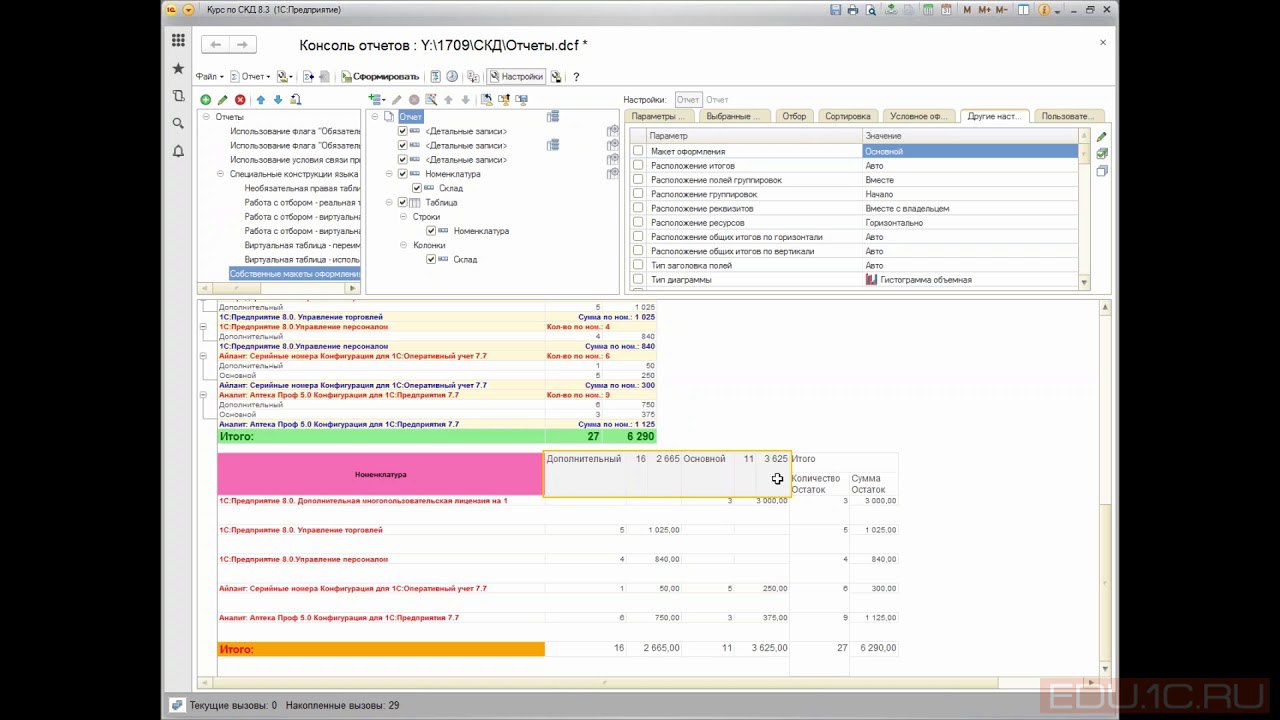1280x720 pixels.
Task: Click the M+ memory button
Action: (x=985, y=9)
